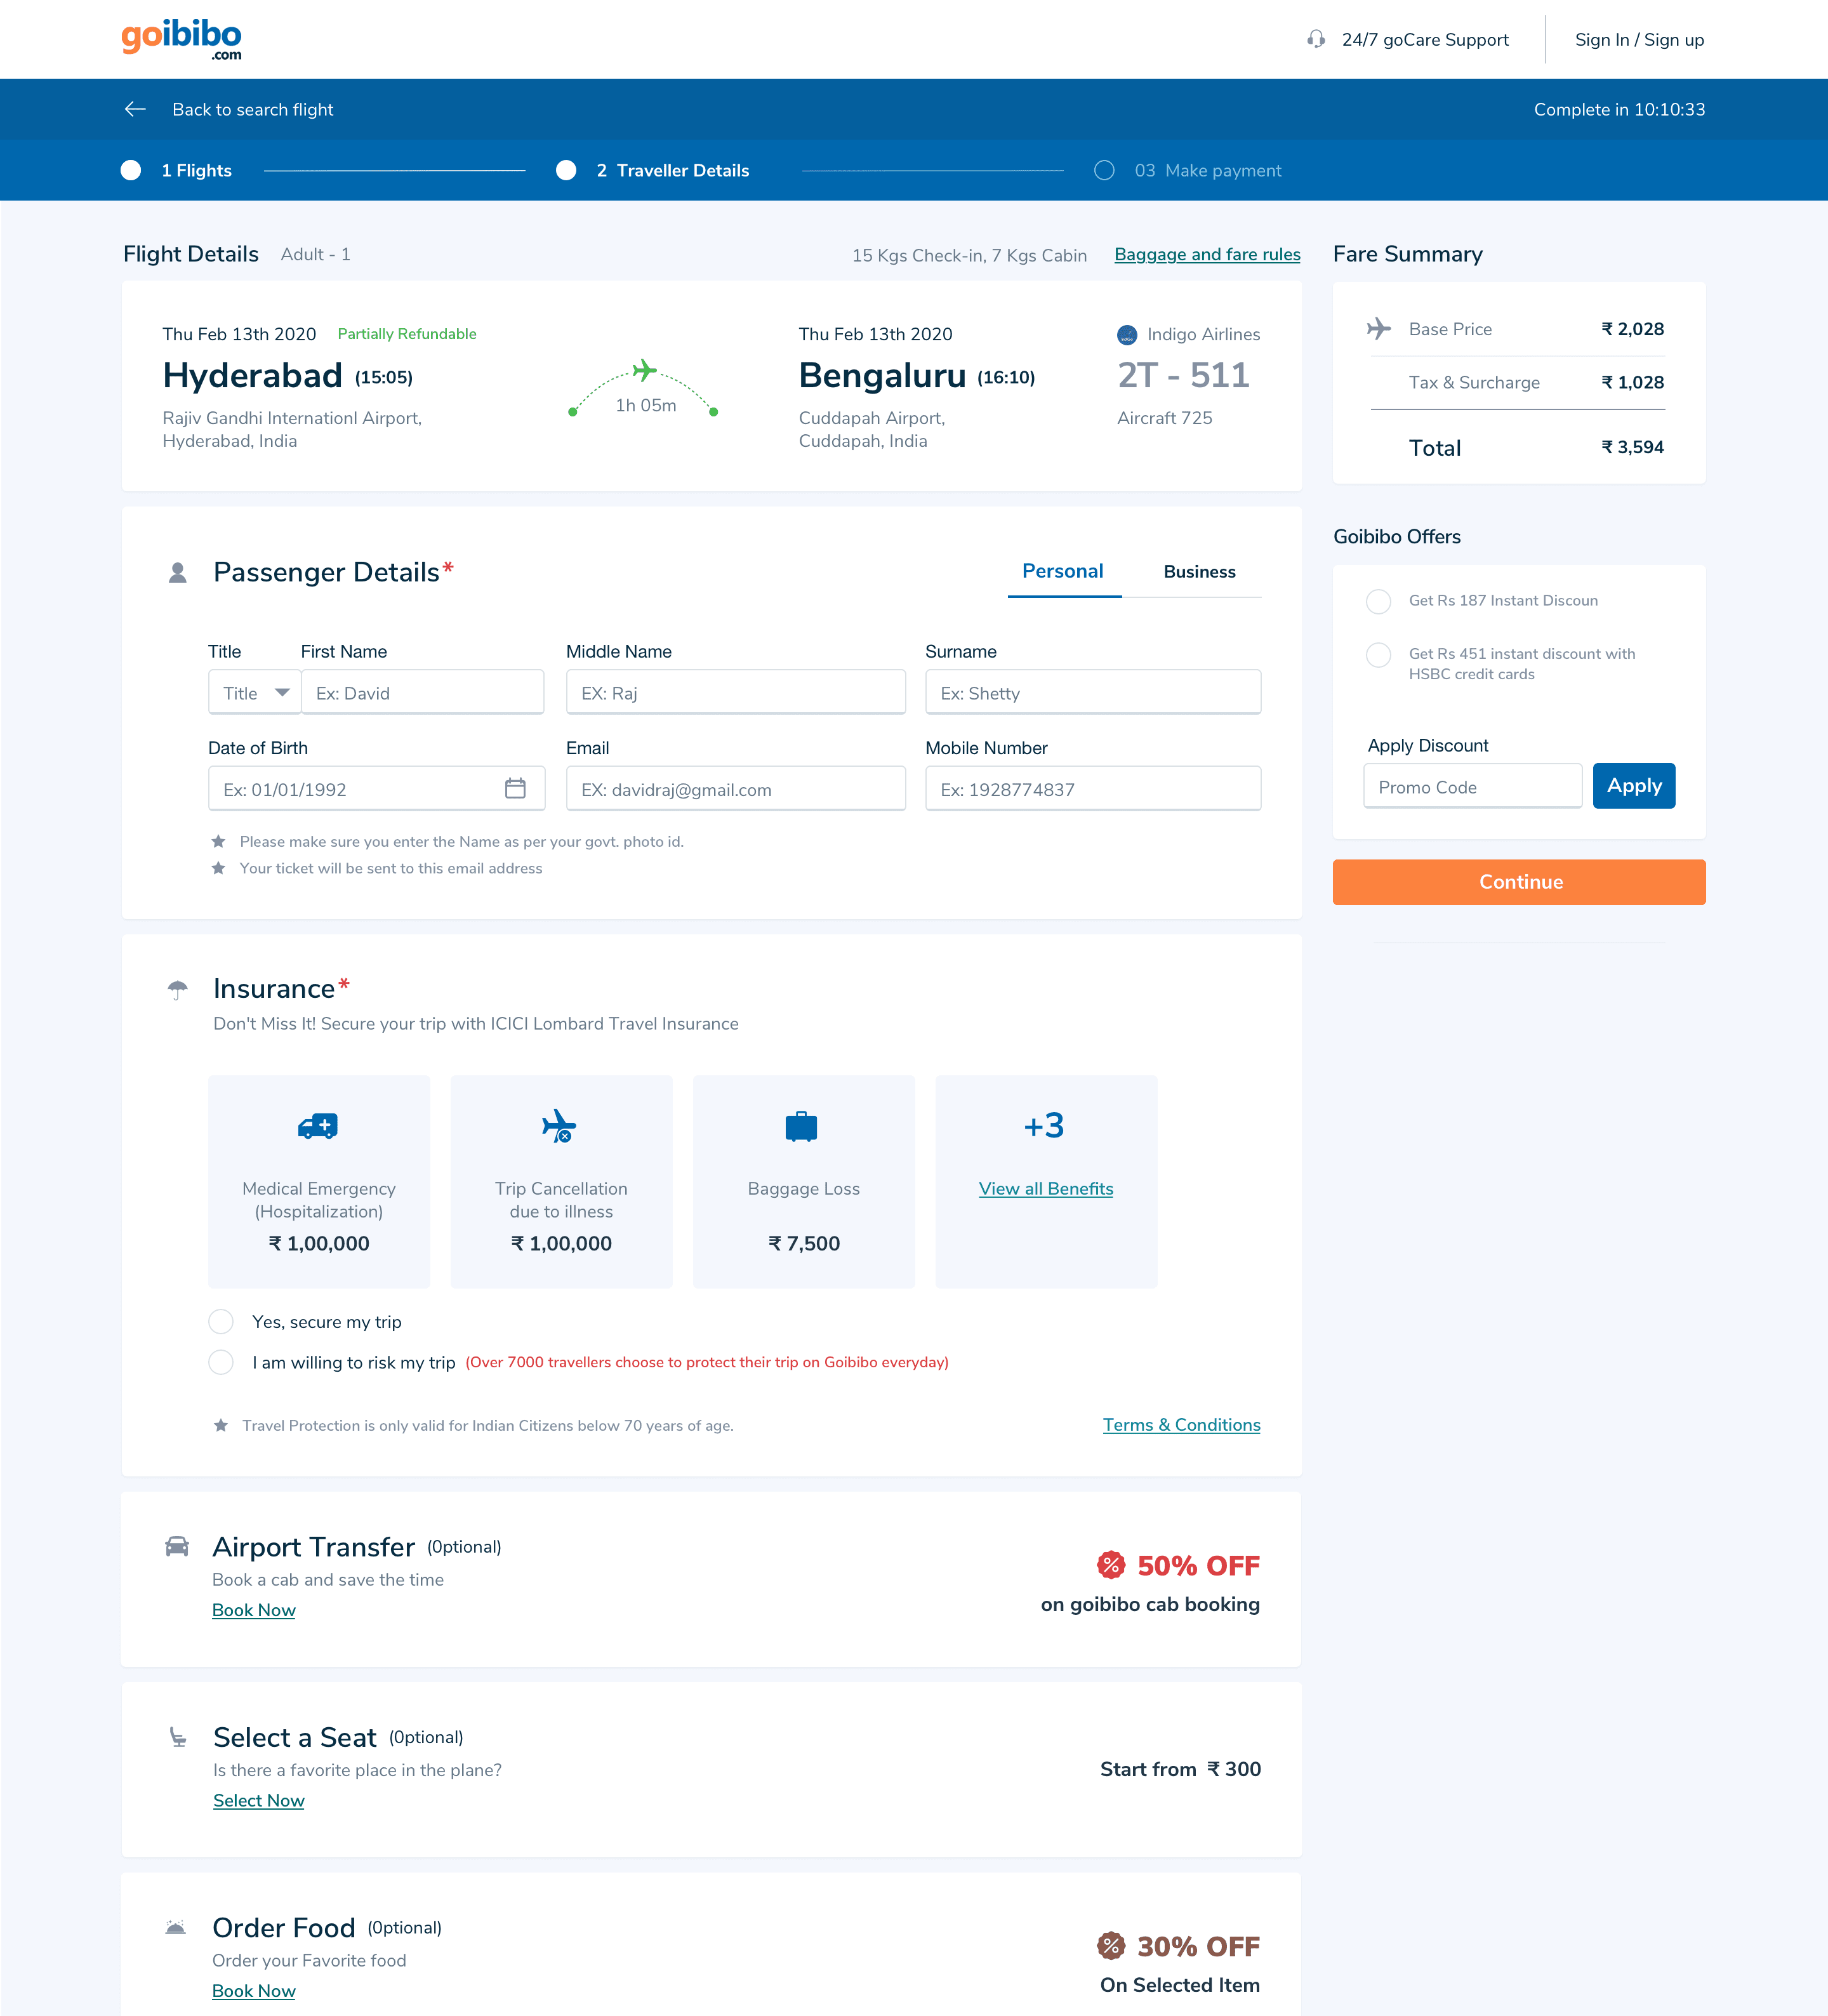
Task: Click the Tax & Surcharge amount ₹ 1,028
Action: [x=1632, y=382]
